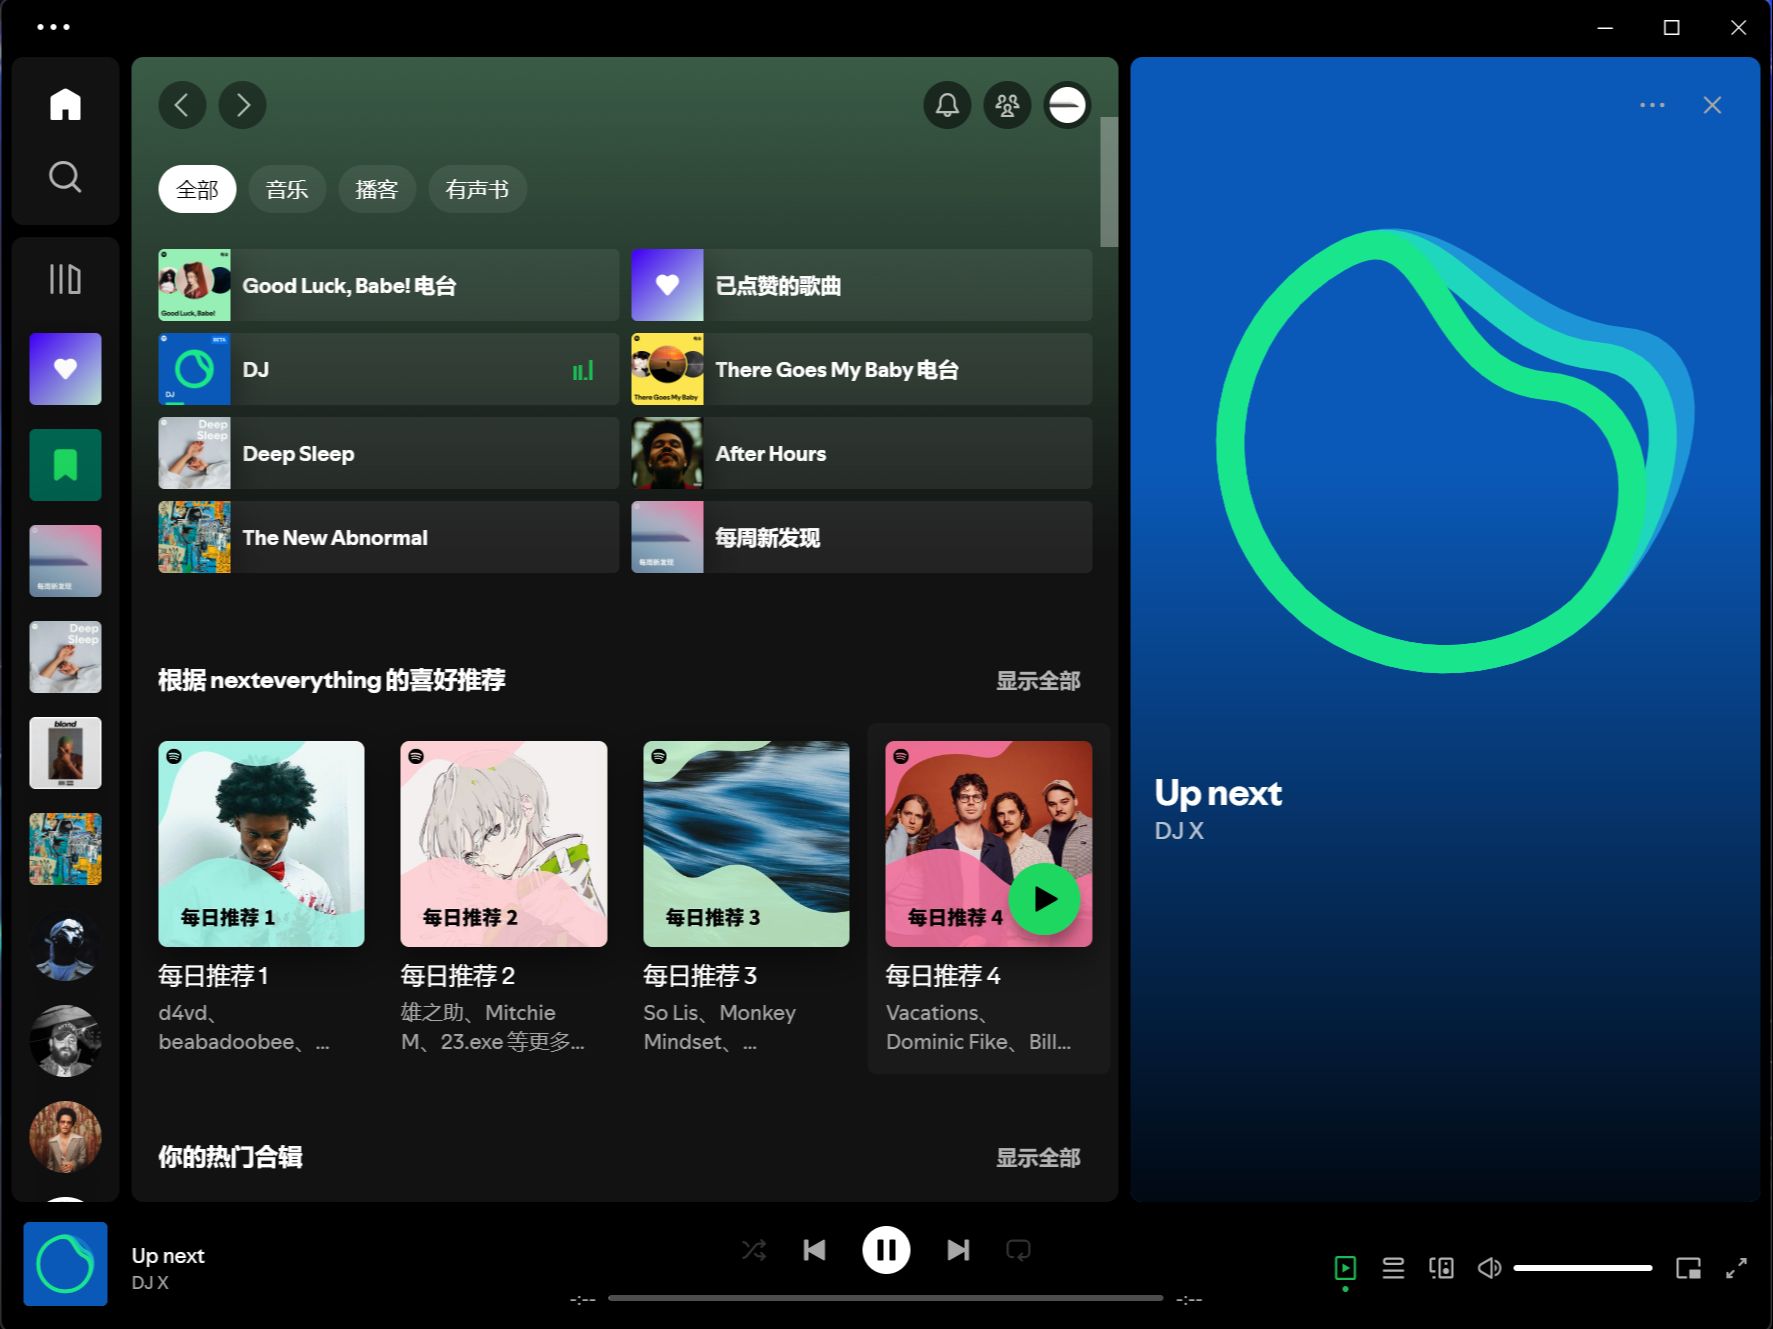Open the Search icon in sidebar
Viewport: 1773px width, 1329px height.
point(65,177)
